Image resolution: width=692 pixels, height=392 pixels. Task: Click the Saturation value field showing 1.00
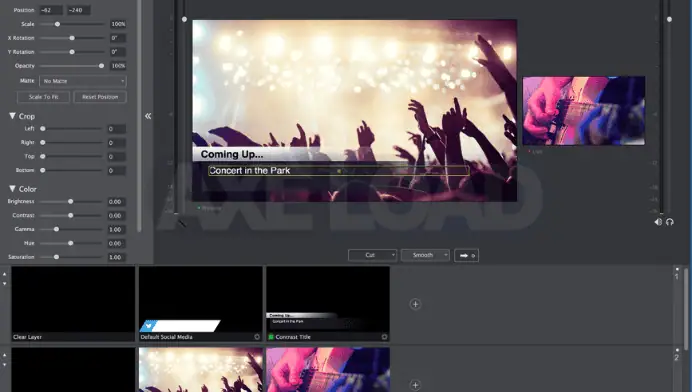point(117,257)
